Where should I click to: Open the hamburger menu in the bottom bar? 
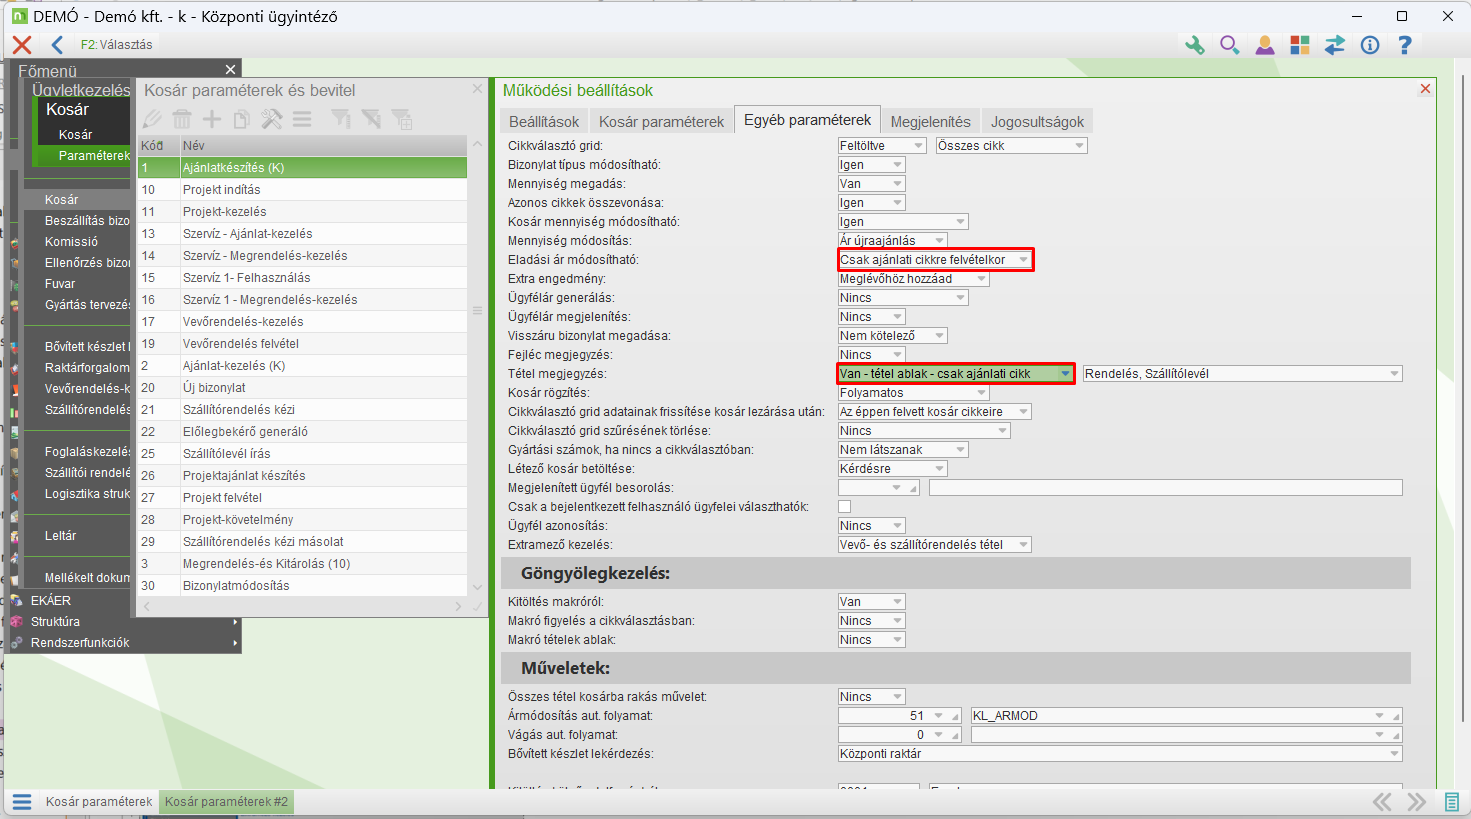tap(22, 802)
